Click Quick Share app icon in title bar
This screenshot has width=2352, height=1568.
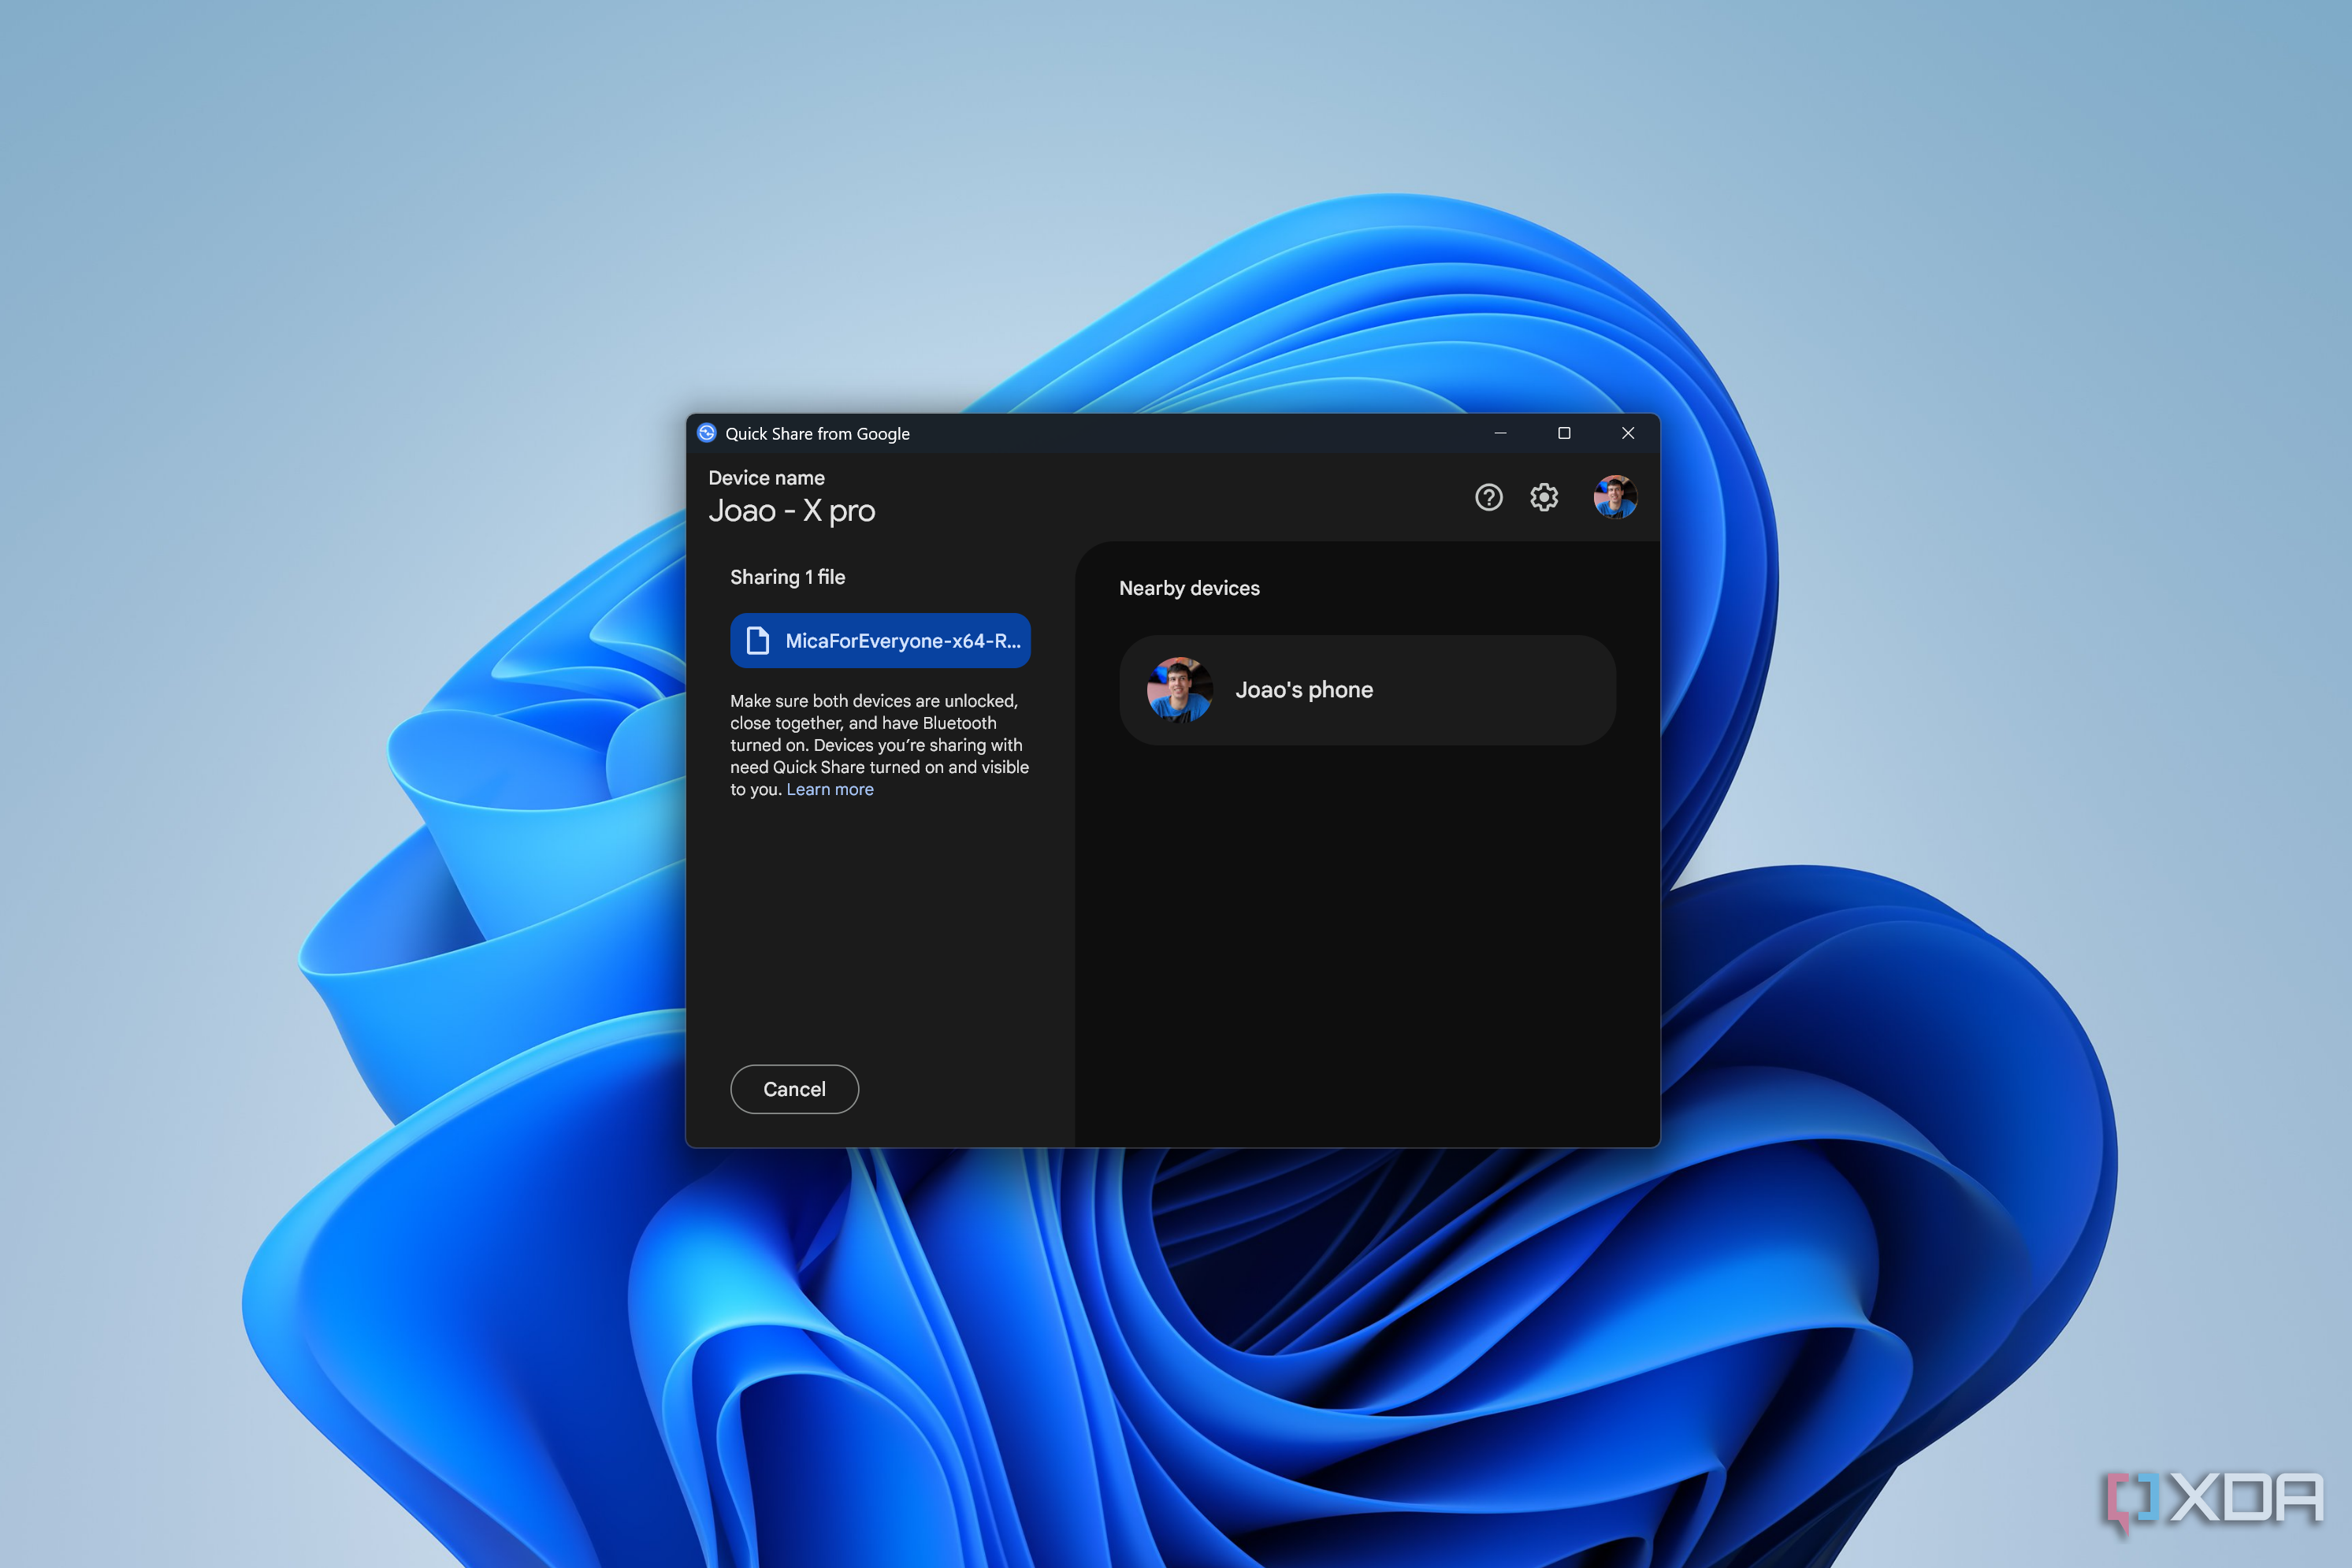point(707,433)
